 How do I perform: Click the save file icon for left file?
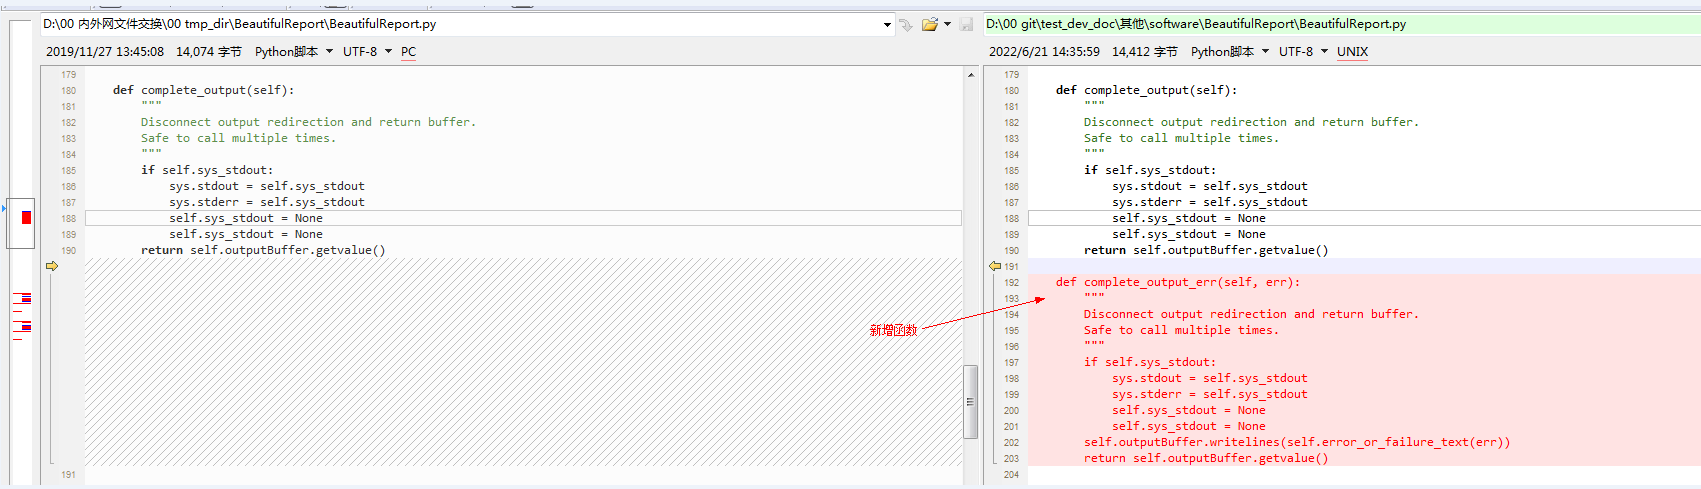[966, 24]
